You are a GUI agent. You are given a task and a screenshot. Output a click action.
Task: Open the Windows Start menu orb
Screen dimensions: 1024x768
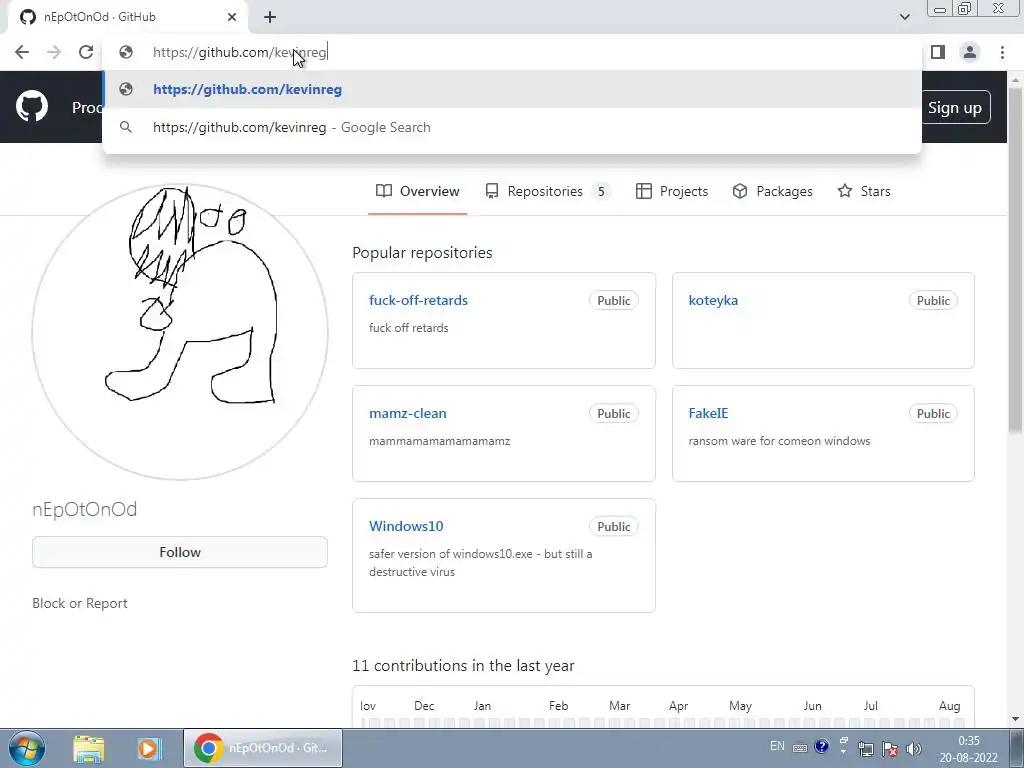[27, 748]
